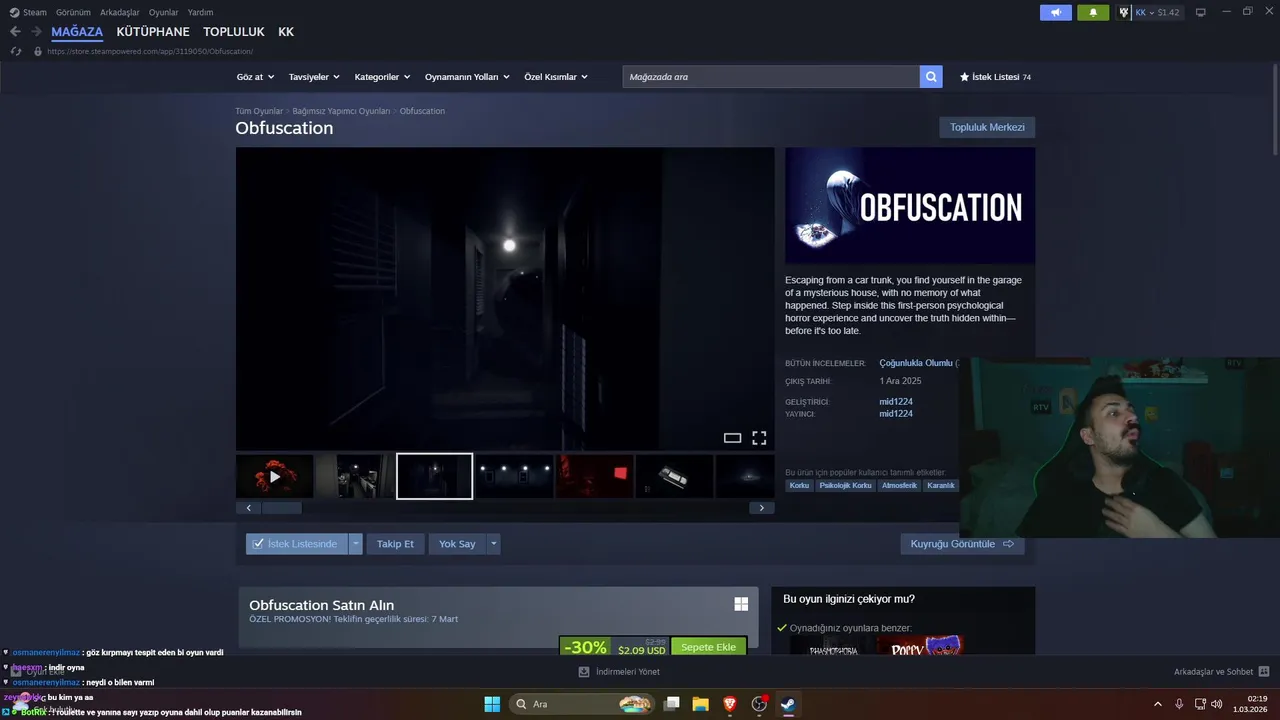The image size is (1280, 720).
Task: Click the Takip Et button
Action: coord(395,544)
